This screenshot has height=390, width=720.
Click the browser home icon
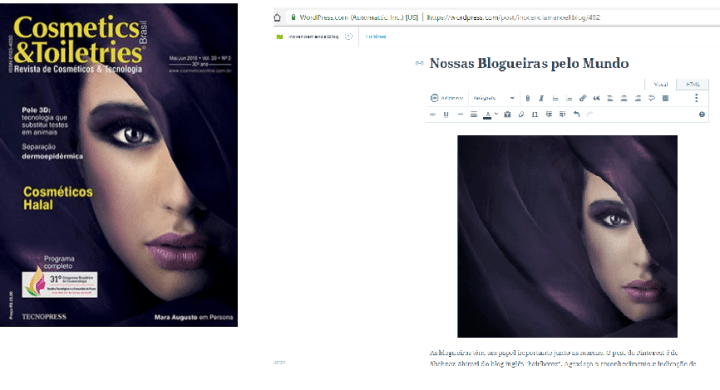click(277, 17)
